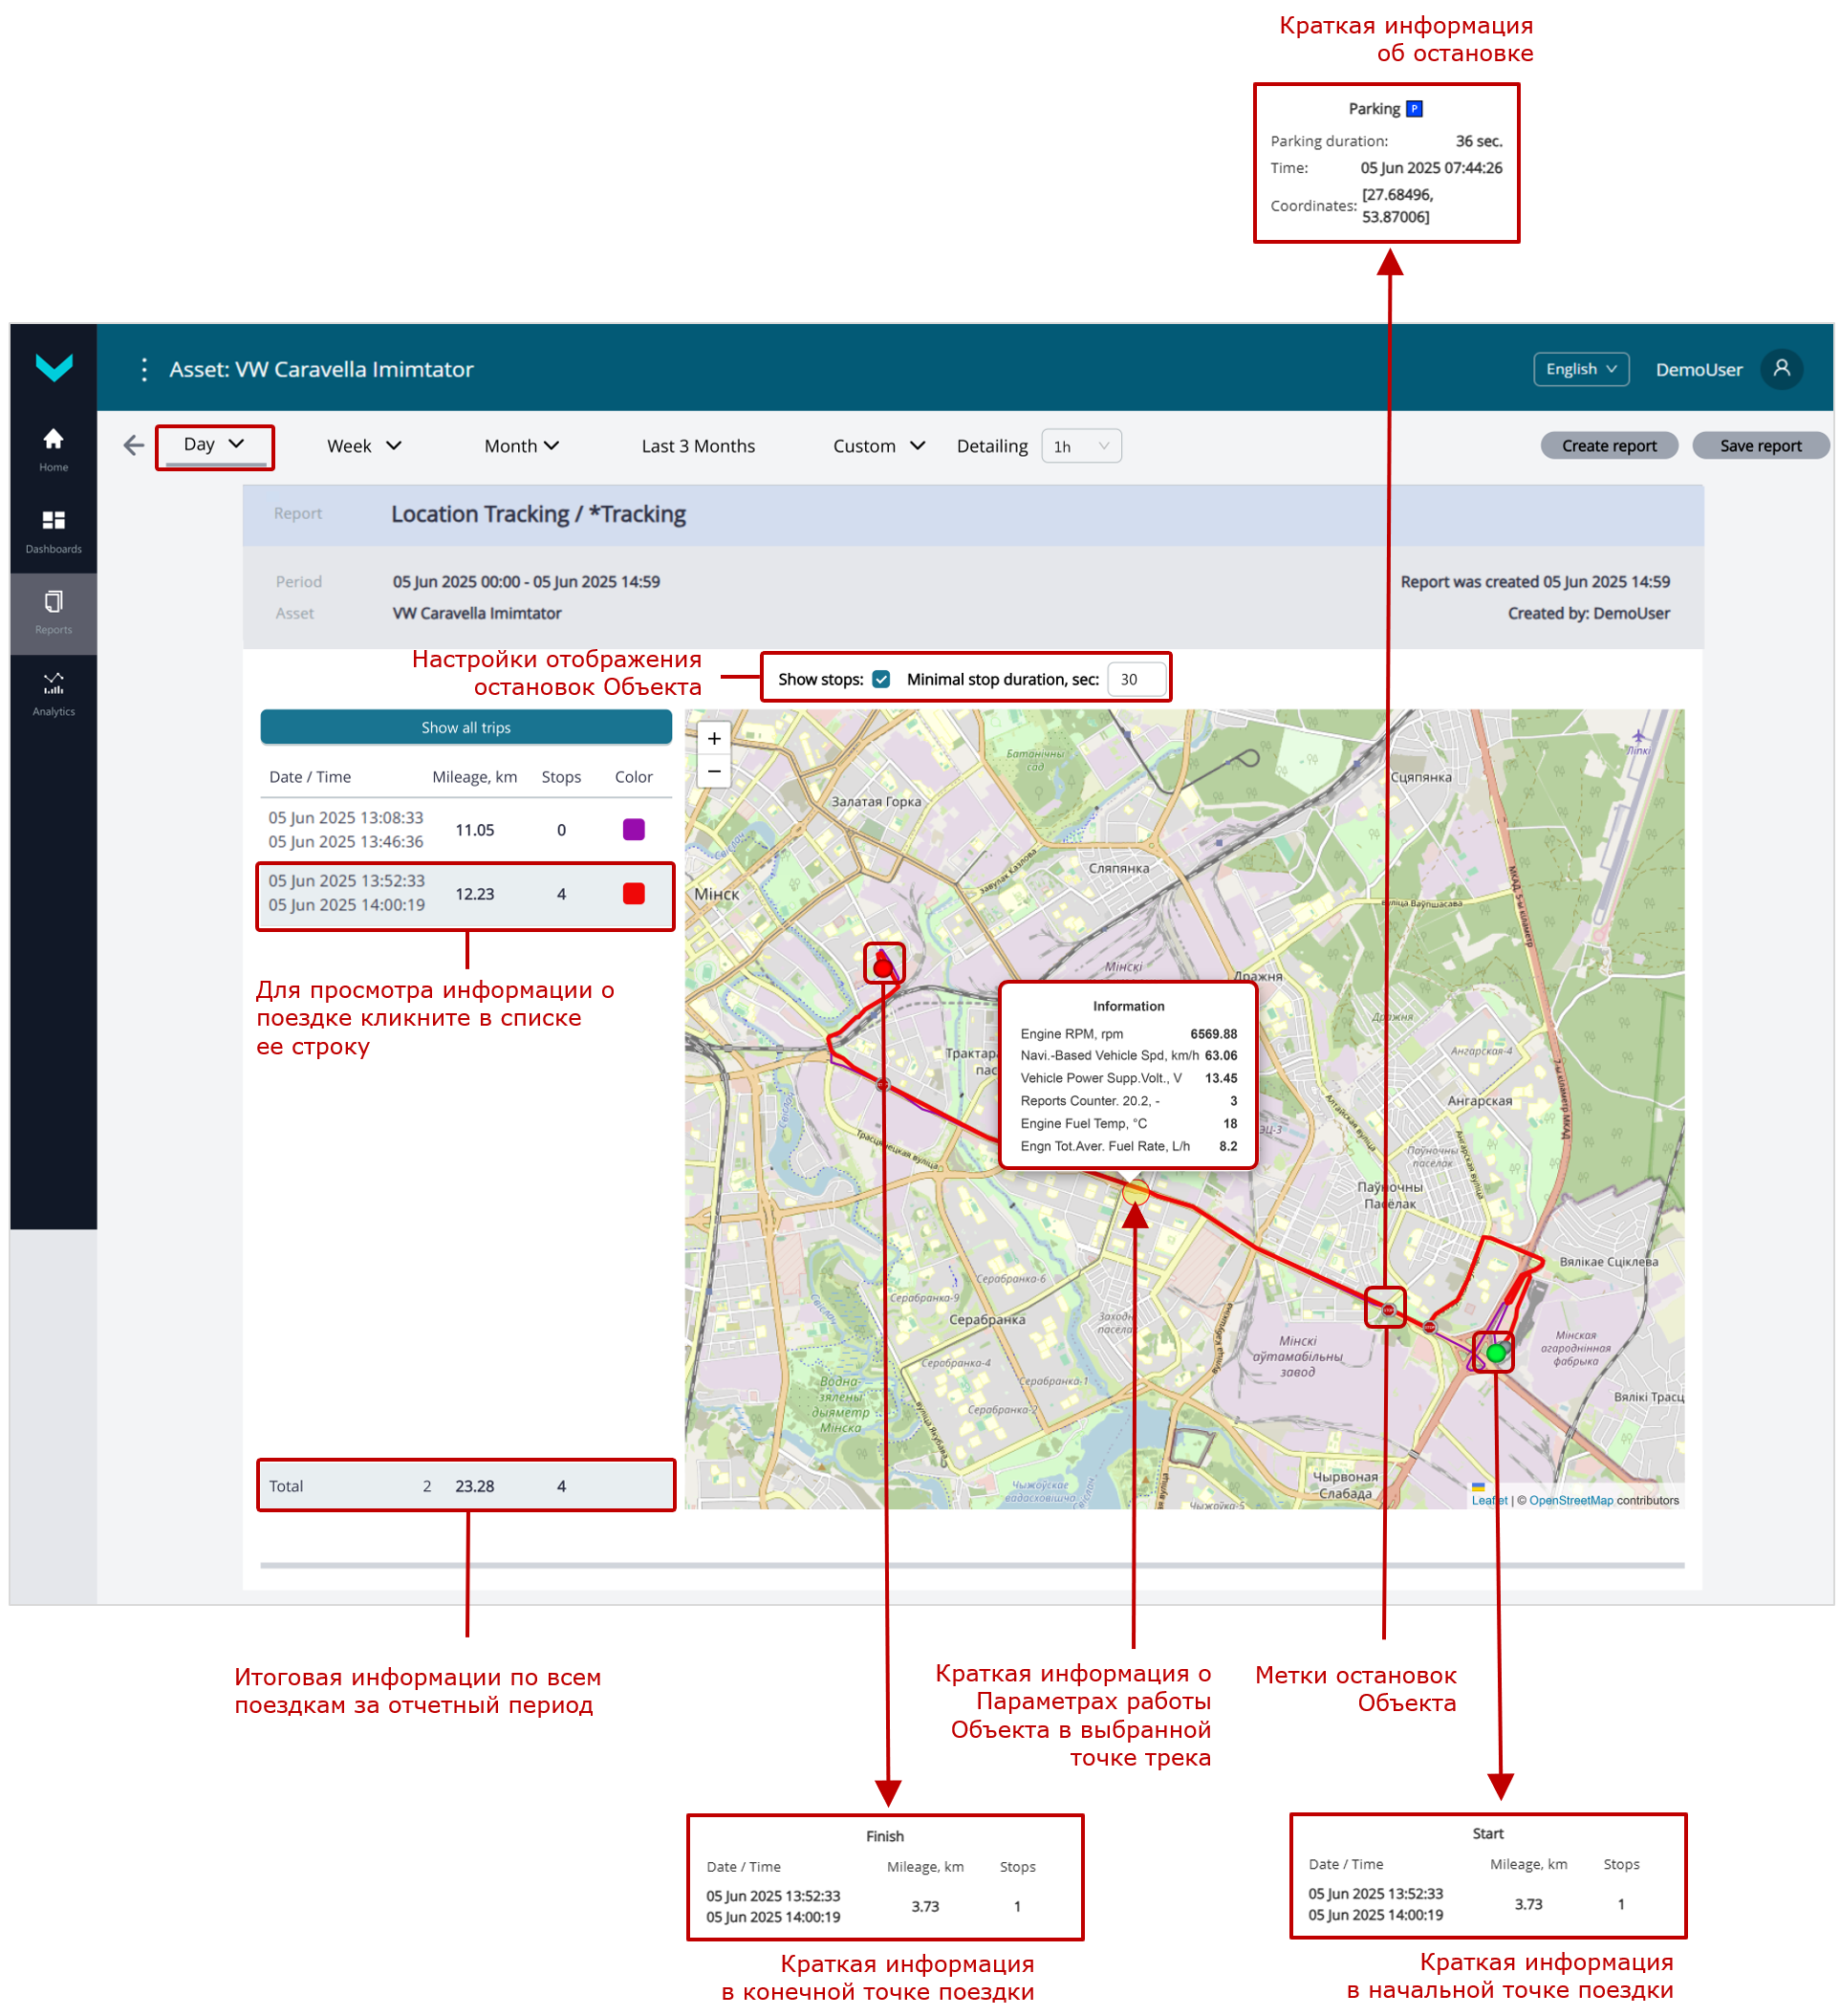Click the back arrow icon

click(133, 445)
